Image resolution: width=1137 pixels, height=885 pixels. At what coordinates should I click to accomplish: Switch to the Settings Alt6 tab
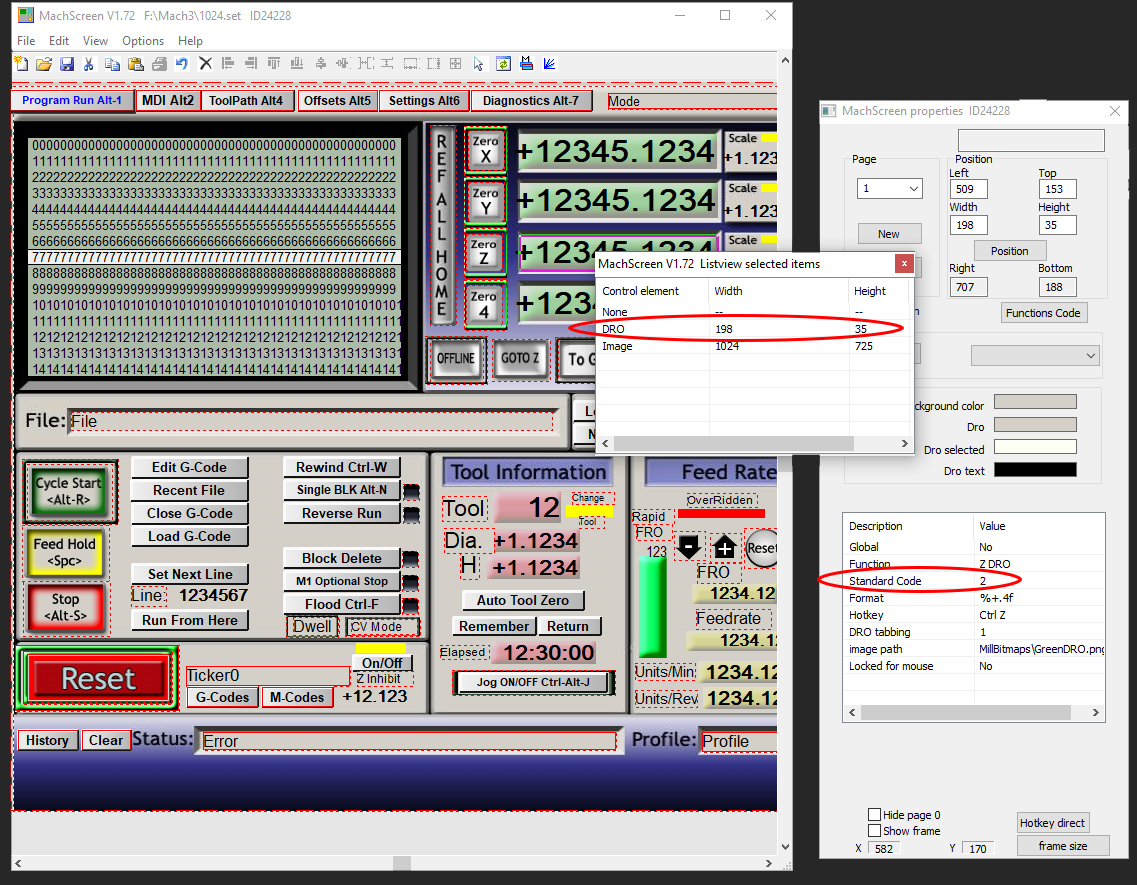point(424,100)
